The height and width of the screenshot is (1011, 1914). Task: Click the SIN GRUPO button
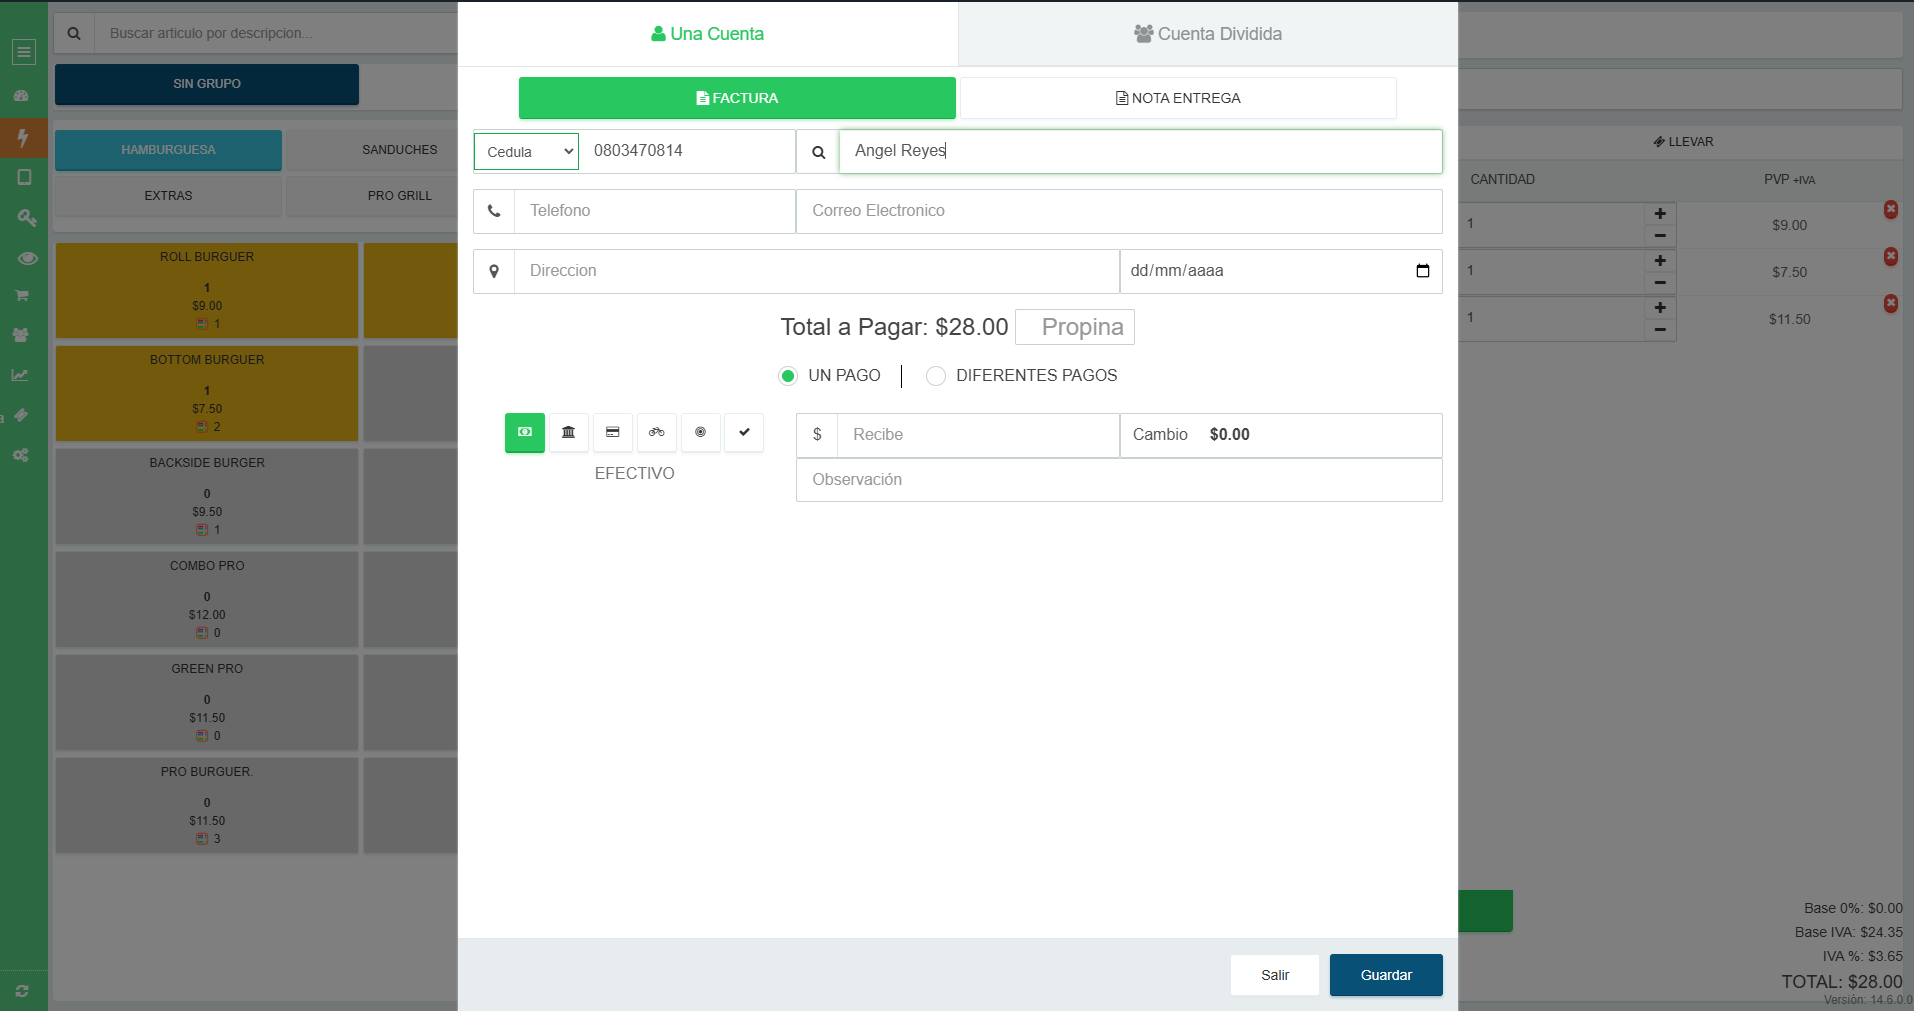207,84
